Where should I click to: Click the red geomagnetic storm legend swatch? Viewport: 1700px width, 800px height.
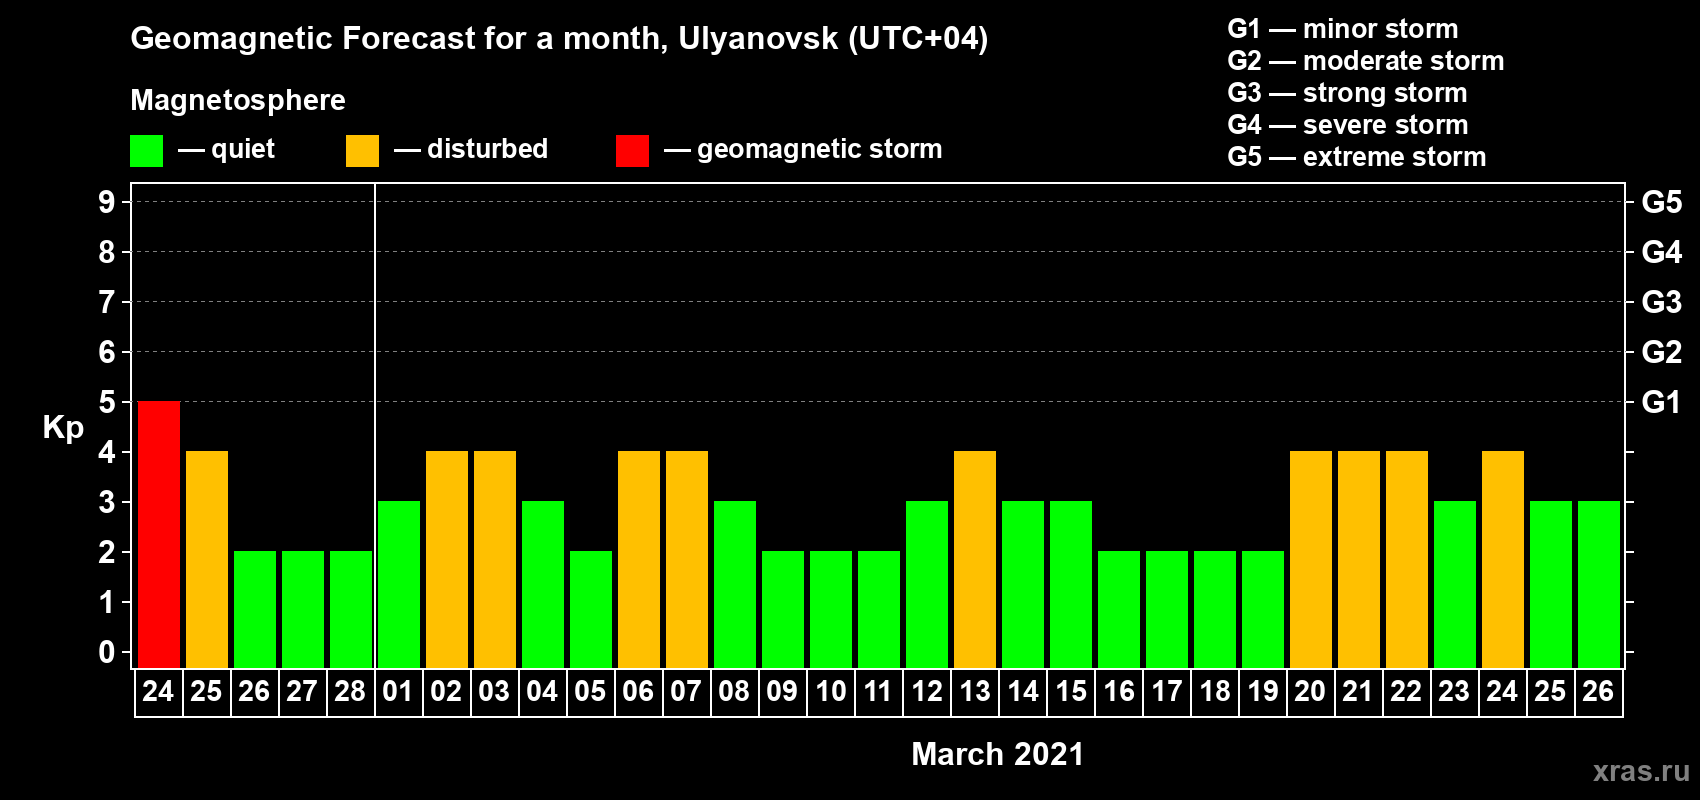pyautogui.click(x=632, y=151)
